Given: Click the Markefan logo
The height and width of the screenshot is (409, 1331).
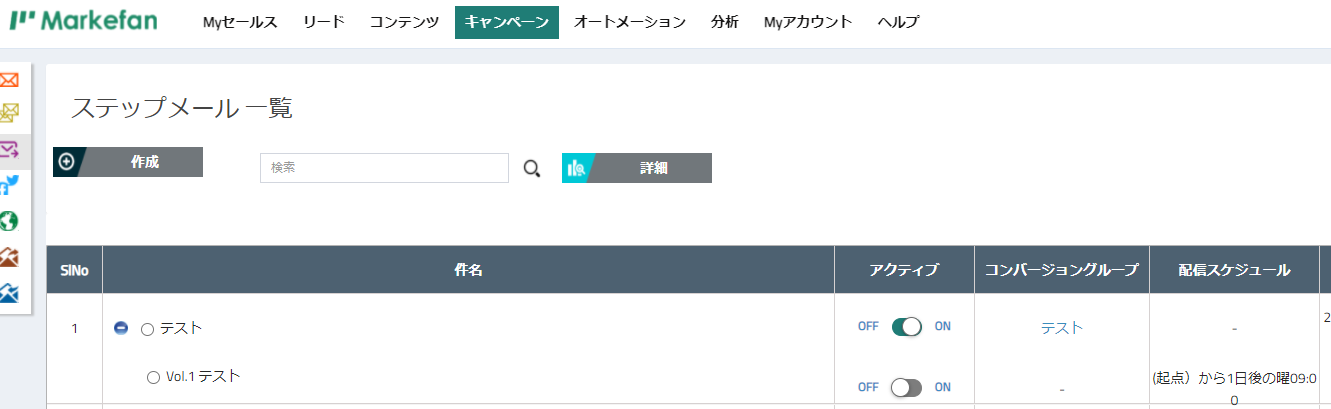Looking at the screenshot, I should pyautogui.click(x=83, y=20).
